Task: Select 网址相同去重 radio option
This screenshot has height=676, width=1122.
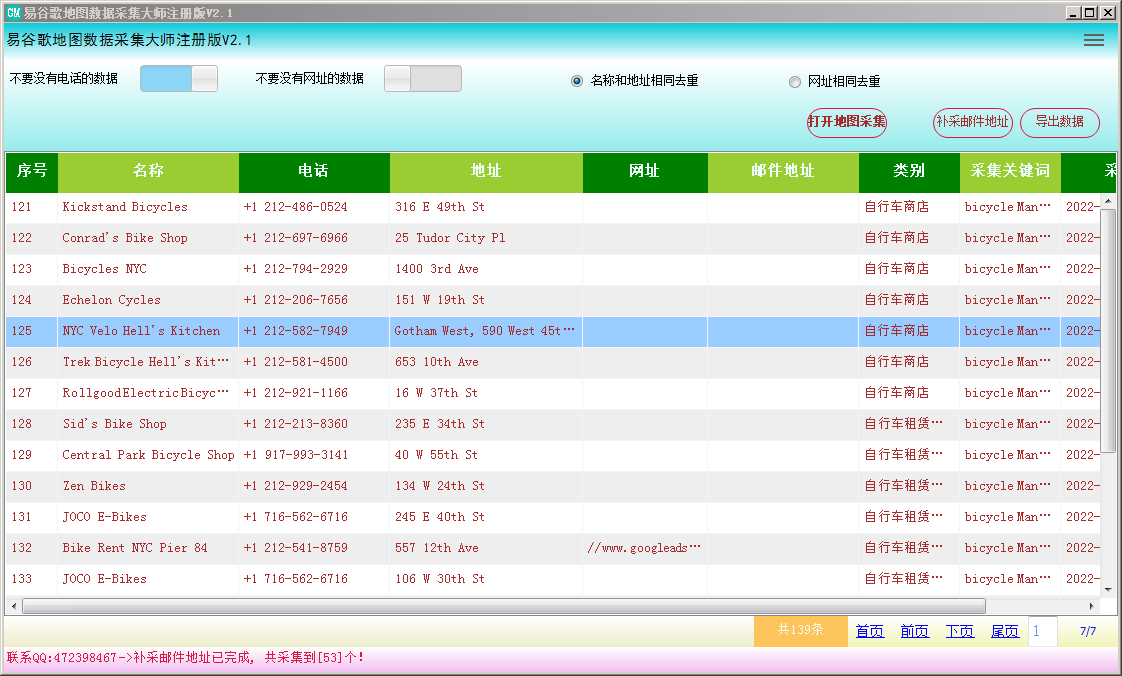Action: tap(795, 82)
